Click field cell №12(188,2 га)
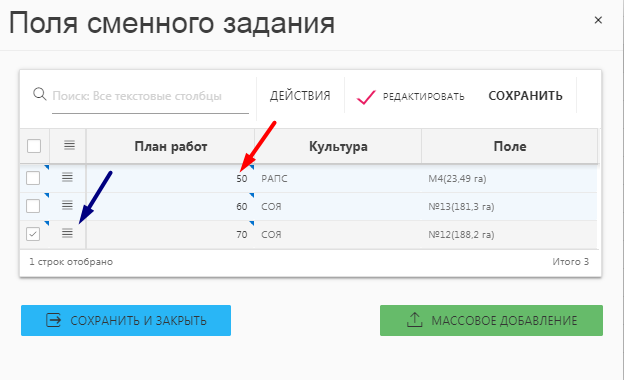 click(509, 234)
